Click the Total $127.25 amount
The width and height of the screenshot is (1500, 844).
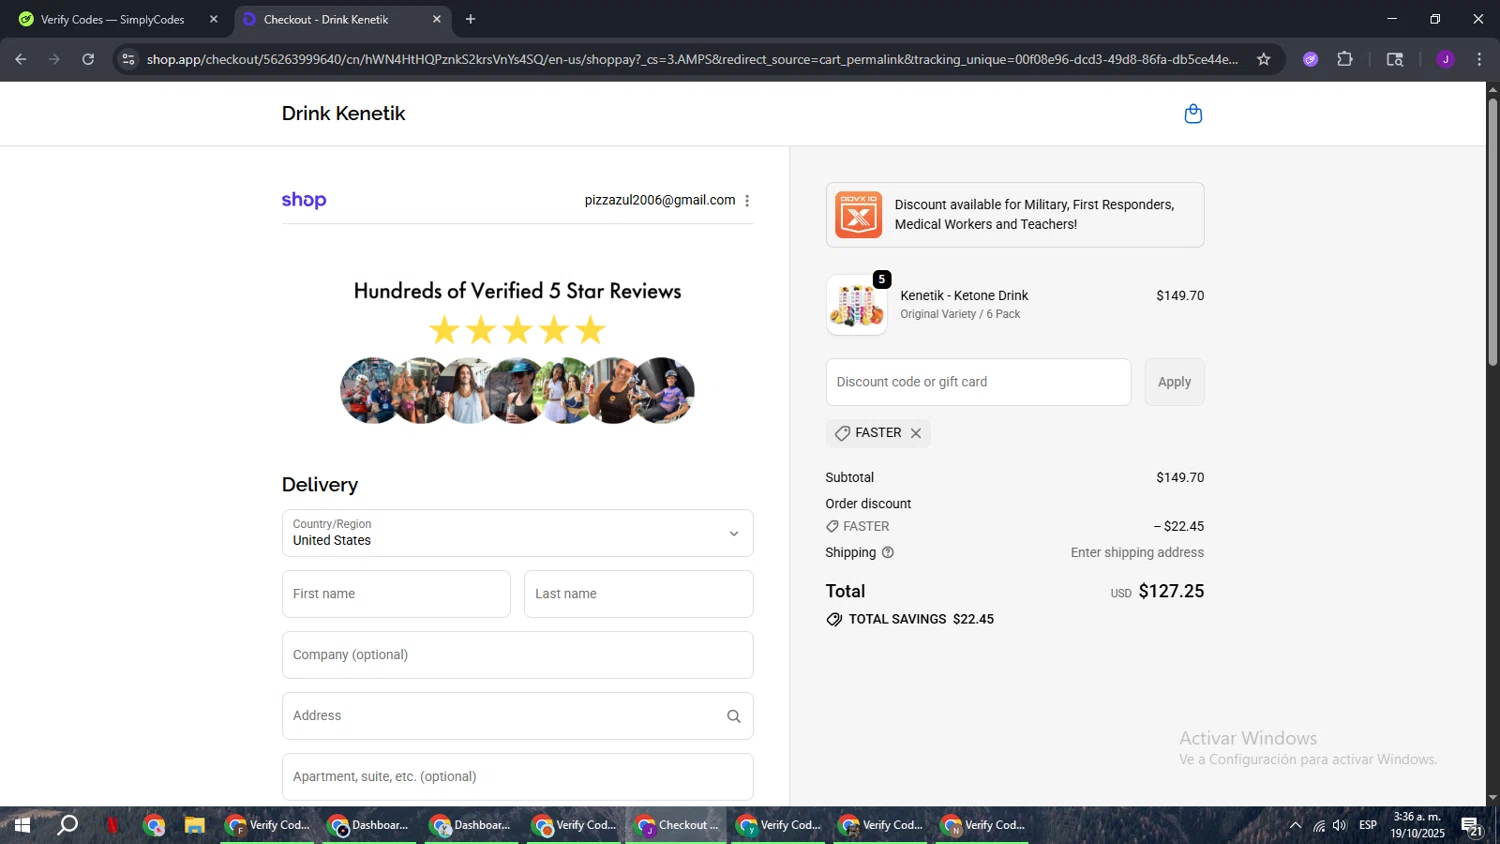1171,591
